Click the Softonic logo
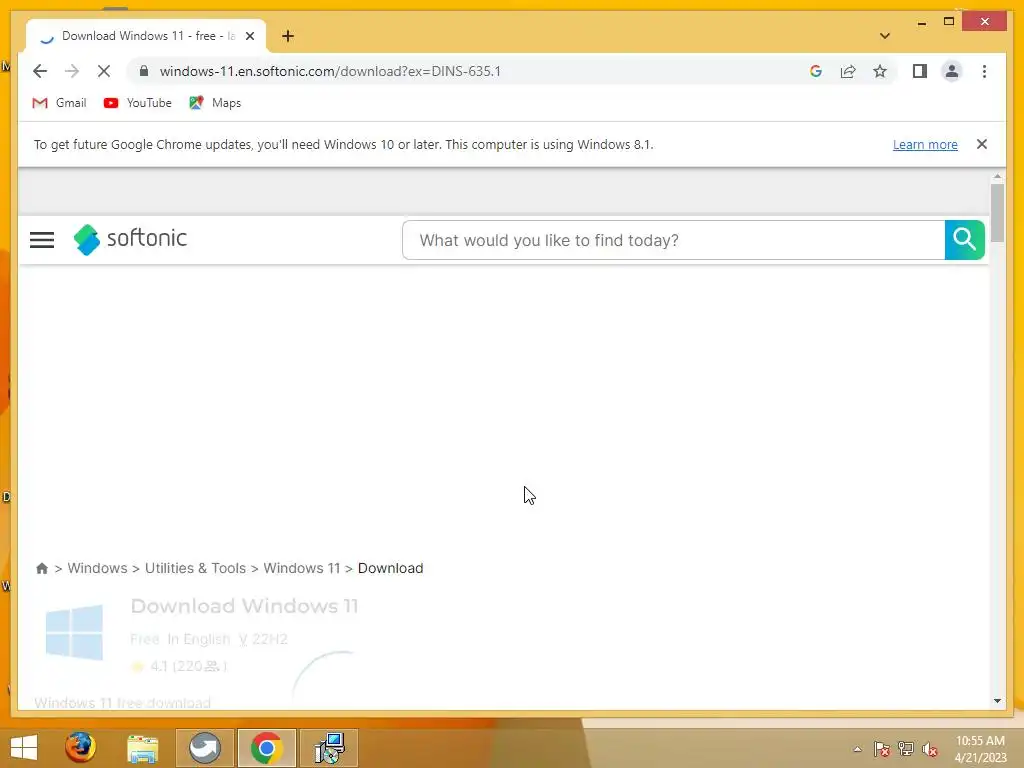The image size is (1024, 768). point(131,239)
